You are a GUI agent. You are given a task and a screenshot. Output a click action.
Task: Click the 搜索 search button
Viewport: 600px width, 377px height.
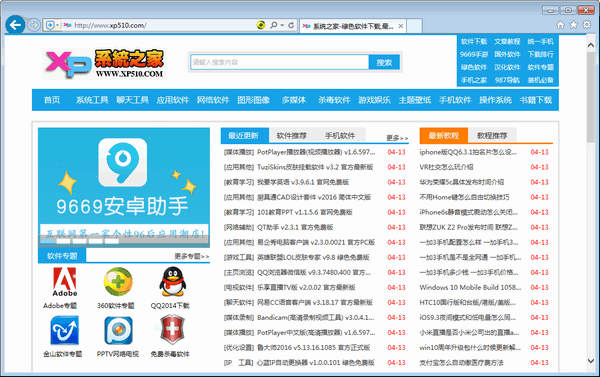tap(384, 62)
